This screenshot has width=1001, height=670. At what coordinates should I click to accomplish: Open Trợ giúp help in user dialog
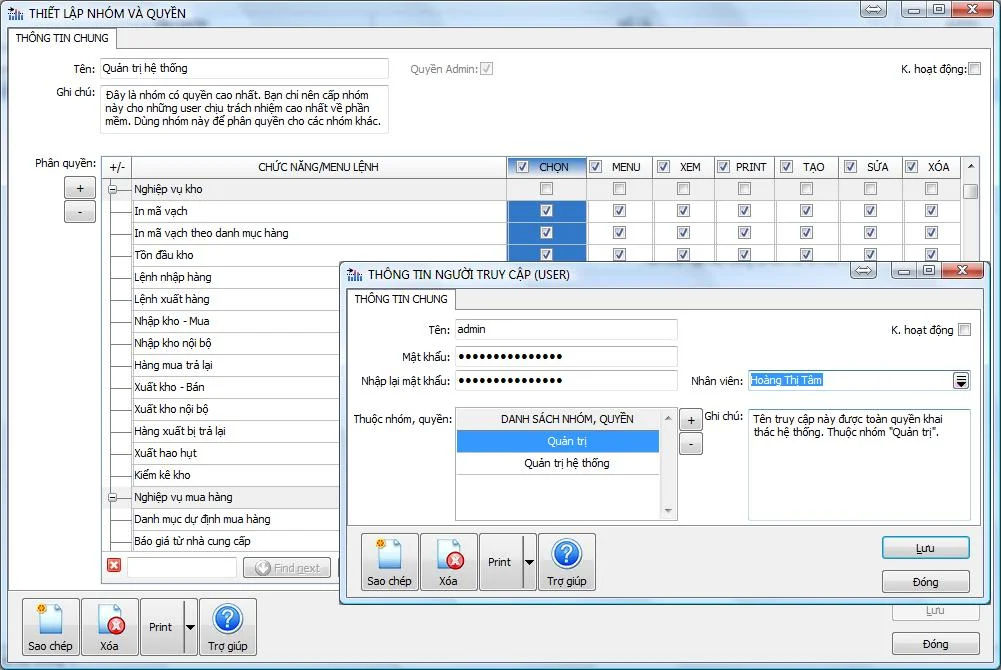(x=566, y=562)
